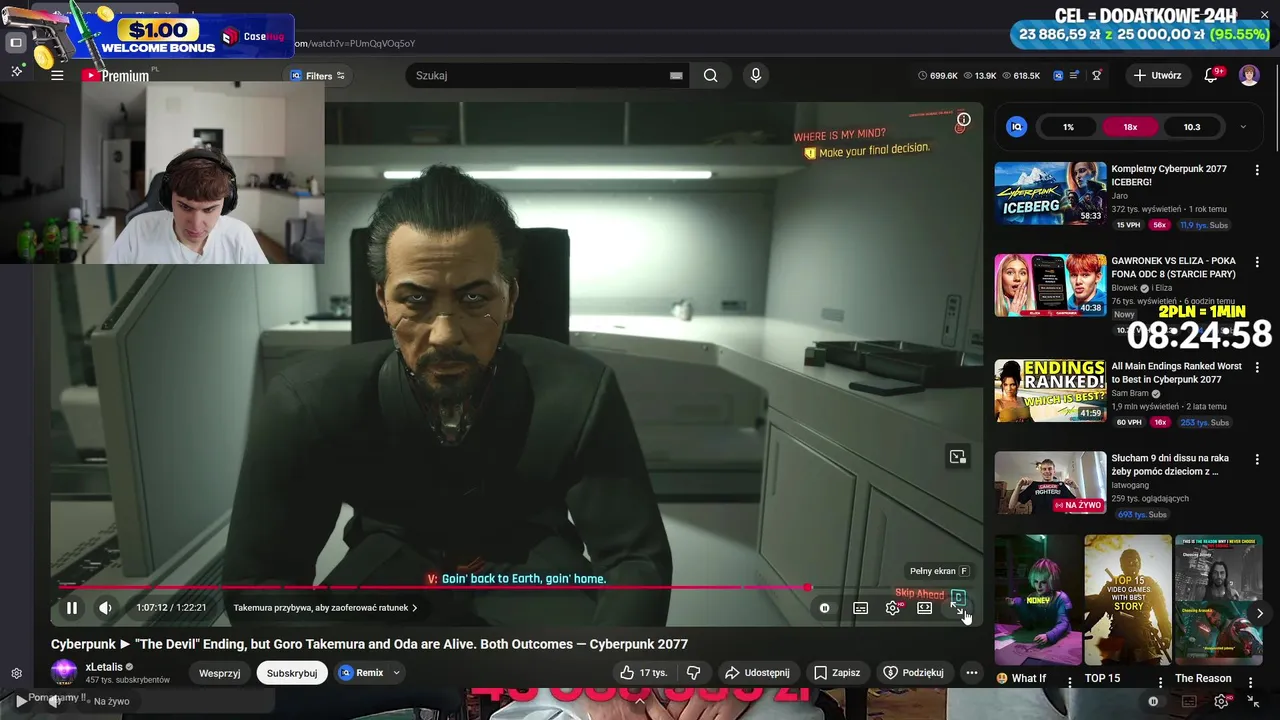Mute the video volume speaker
Viewport: 1280px width, 720px height.
point(105,608)
